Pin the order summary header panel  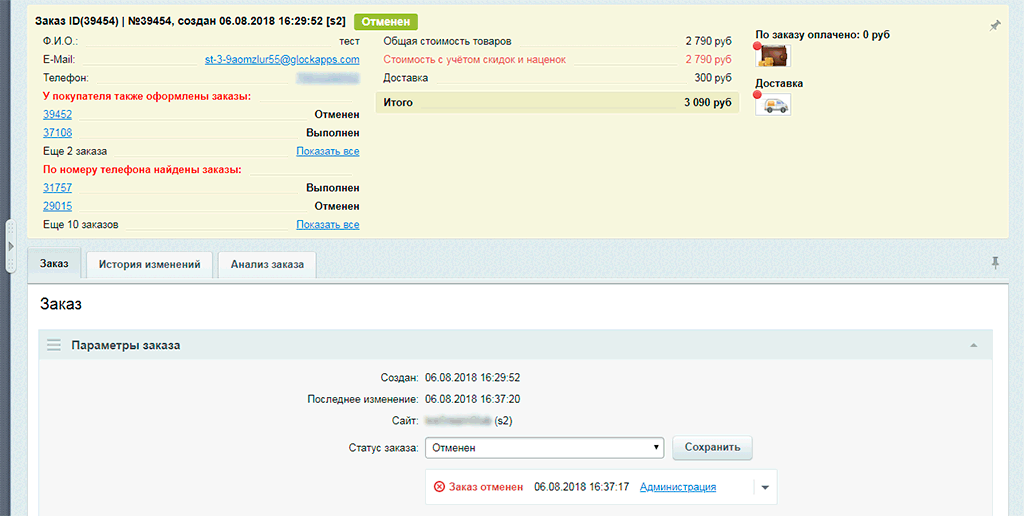click(994, 25)
